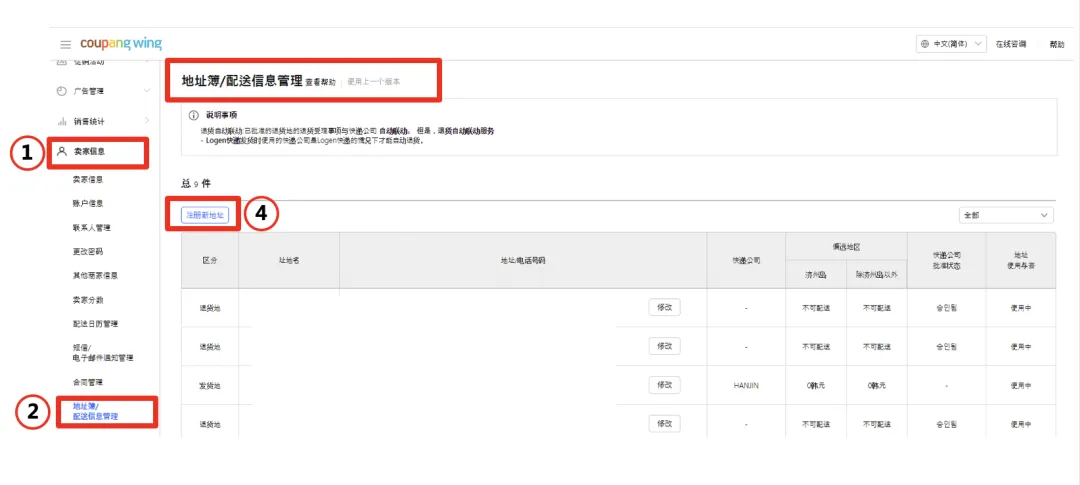The image size is (1080, 485).
Task: Click the 地址使用与否 column header
Action: (1020, 260)
